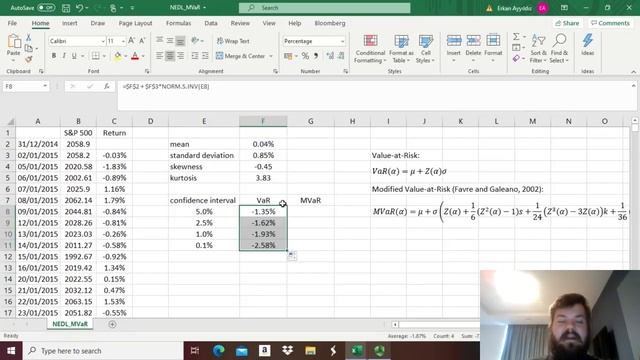Click the Auto Fill Options icon below F11
Viewport: 640px width, 360px height.
292,256
